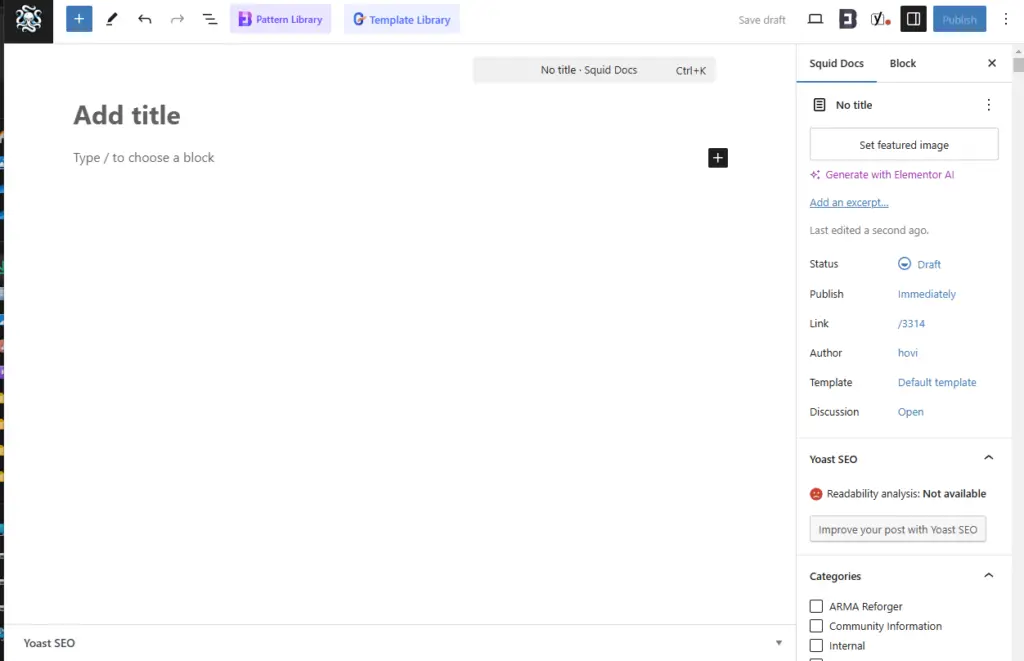Open the top bar Options menu
Image resolution: width=1024 pixels, height=661 pixels.
click(x=1006, y=19)
